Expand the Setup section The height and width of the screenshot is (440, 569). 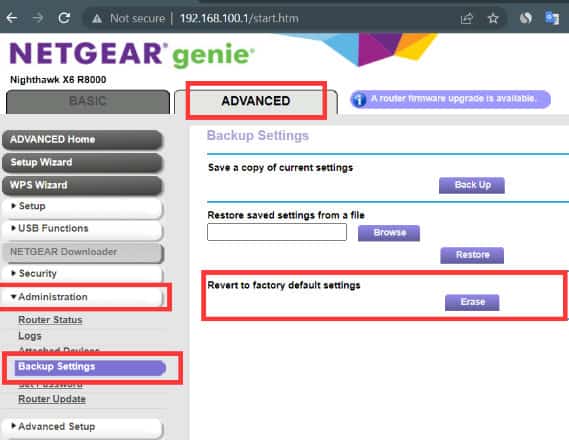(82, 206)
